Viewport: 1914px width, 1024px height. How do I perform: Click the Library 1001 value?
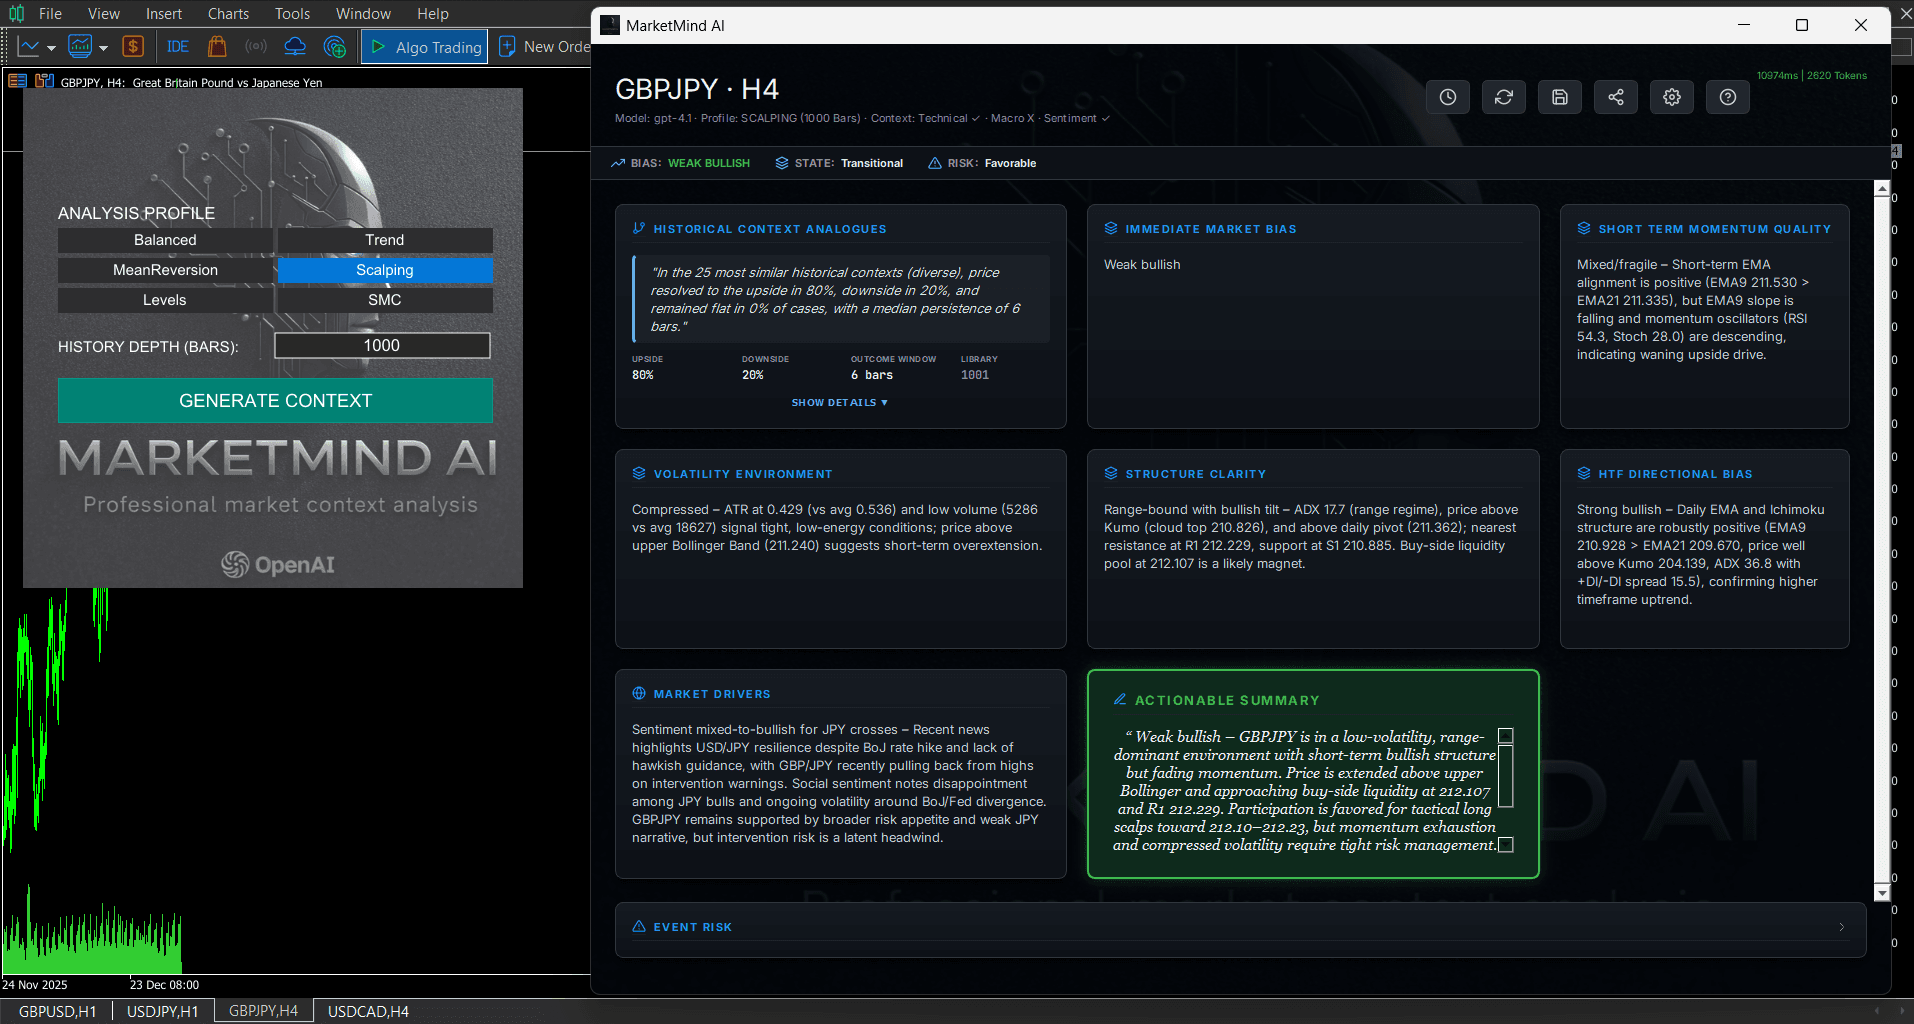975,375
